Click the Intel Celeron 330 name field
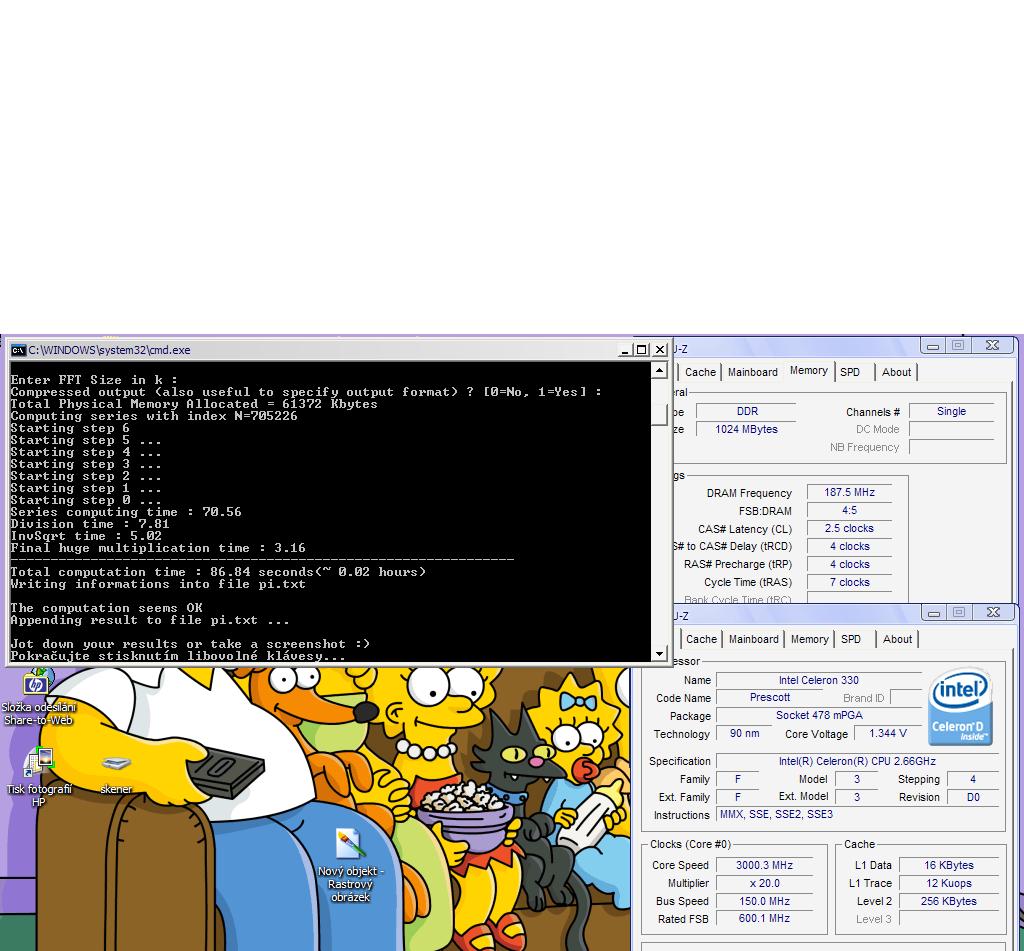Image resolution: width=1024 pixels, height=951 pixels. [x=818, y=681]
